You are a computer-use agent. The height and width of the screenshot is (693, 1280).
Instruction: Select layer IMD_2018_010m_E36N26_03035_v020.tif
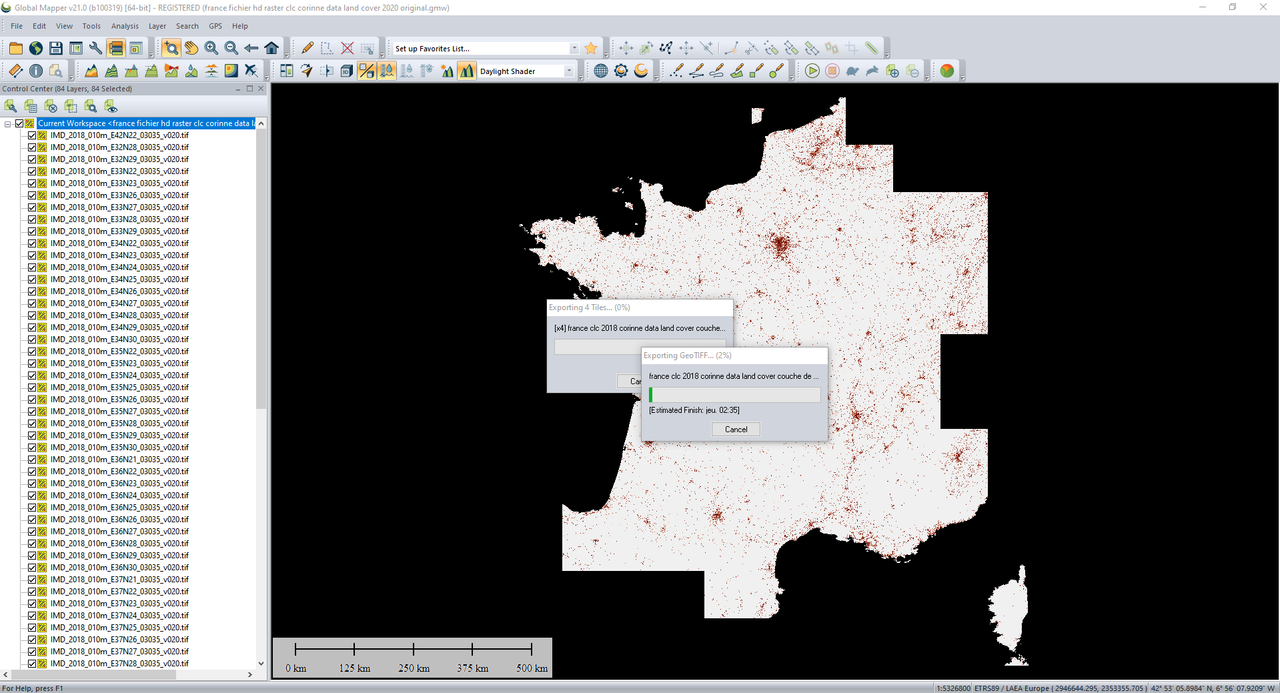(119, 519)
